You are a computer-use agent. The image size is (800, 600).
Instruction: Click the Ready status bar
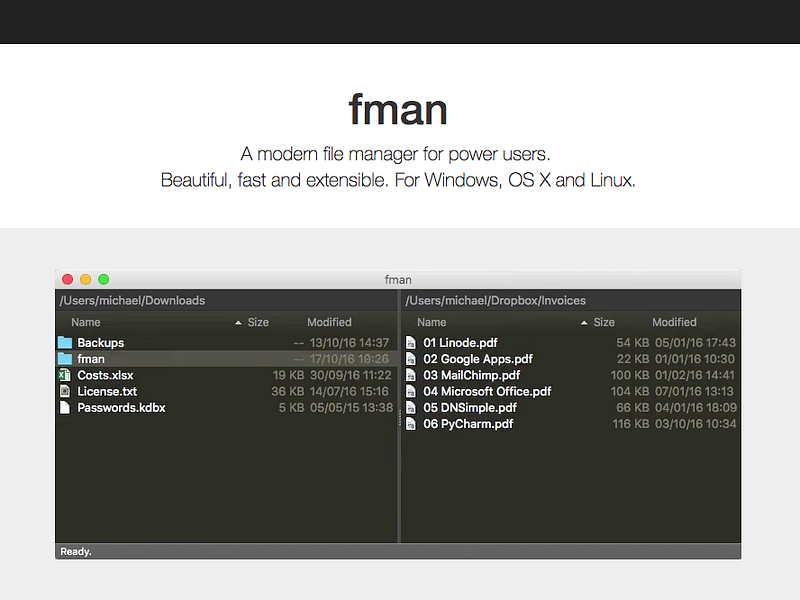75,551
